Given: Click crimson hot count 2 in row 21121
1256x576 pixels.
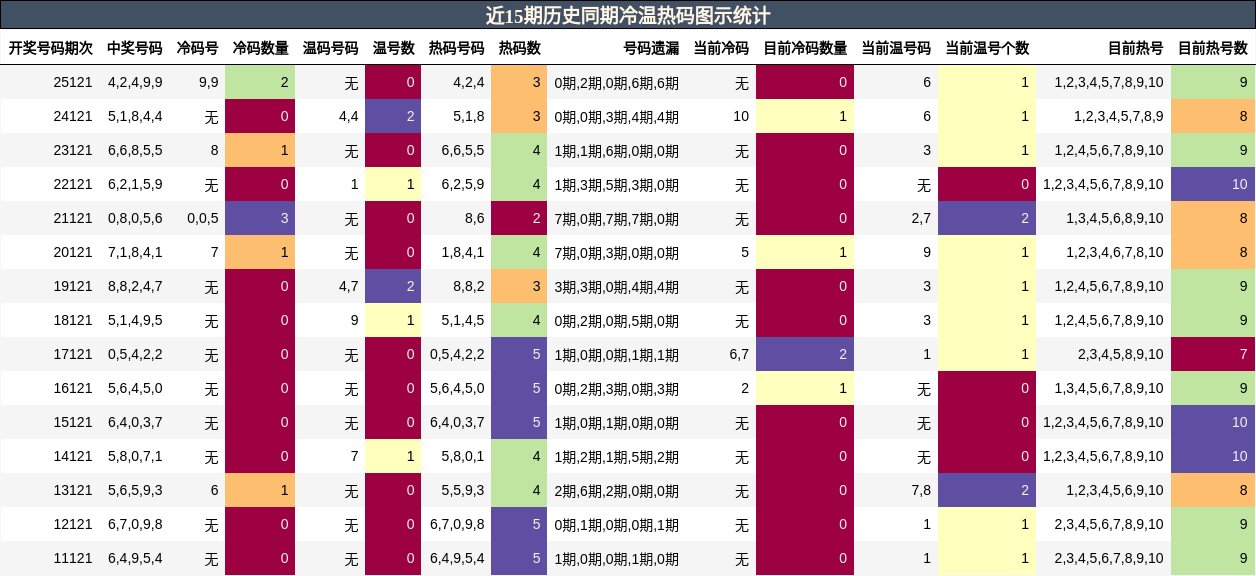Looking at the screenshot, I should pyautogui.click(x=519, y=218).
